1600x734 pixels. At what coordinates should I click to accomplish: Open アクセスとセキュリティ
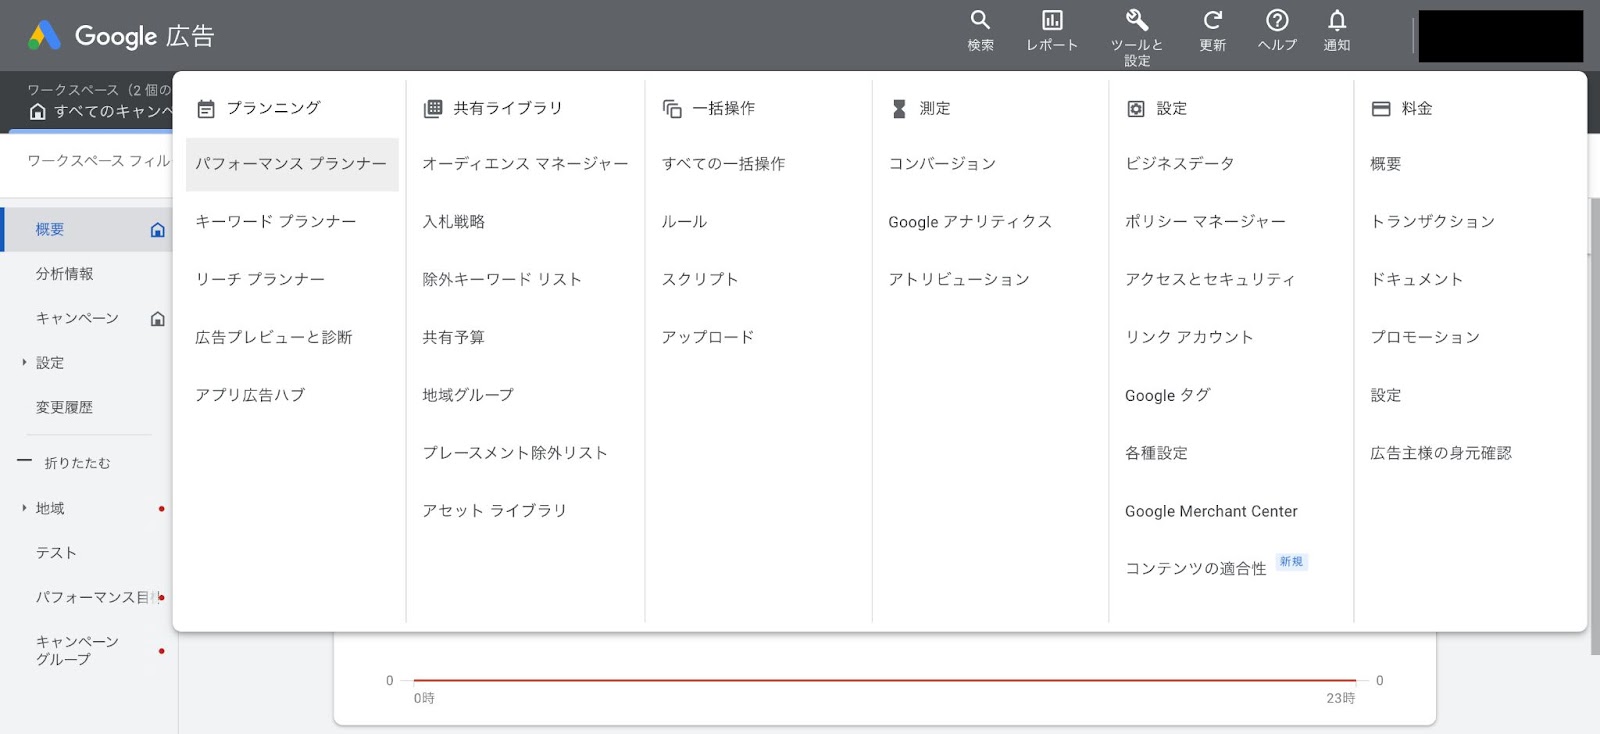pyautogui.click(x=1210, y=280)
